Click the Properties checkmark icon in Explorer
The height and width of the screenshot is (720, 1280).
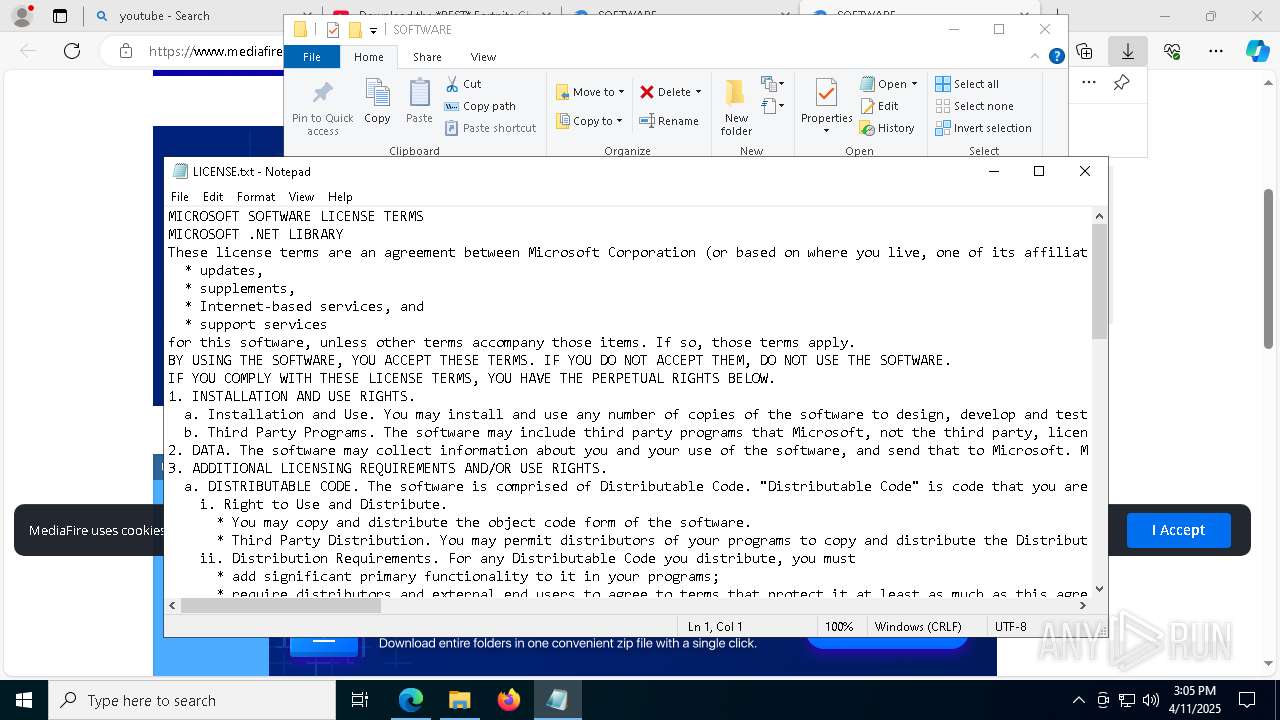click(x=826, y=94)
